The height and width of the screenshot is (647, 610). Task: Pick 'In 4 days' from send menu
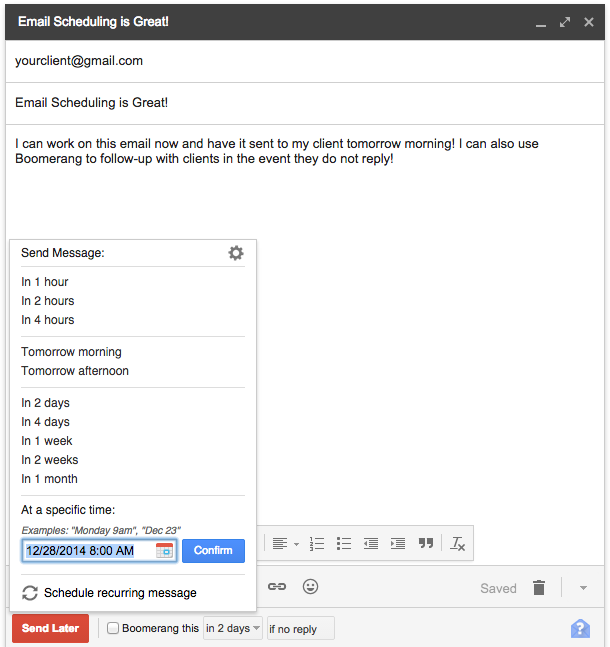coord(45,422)
